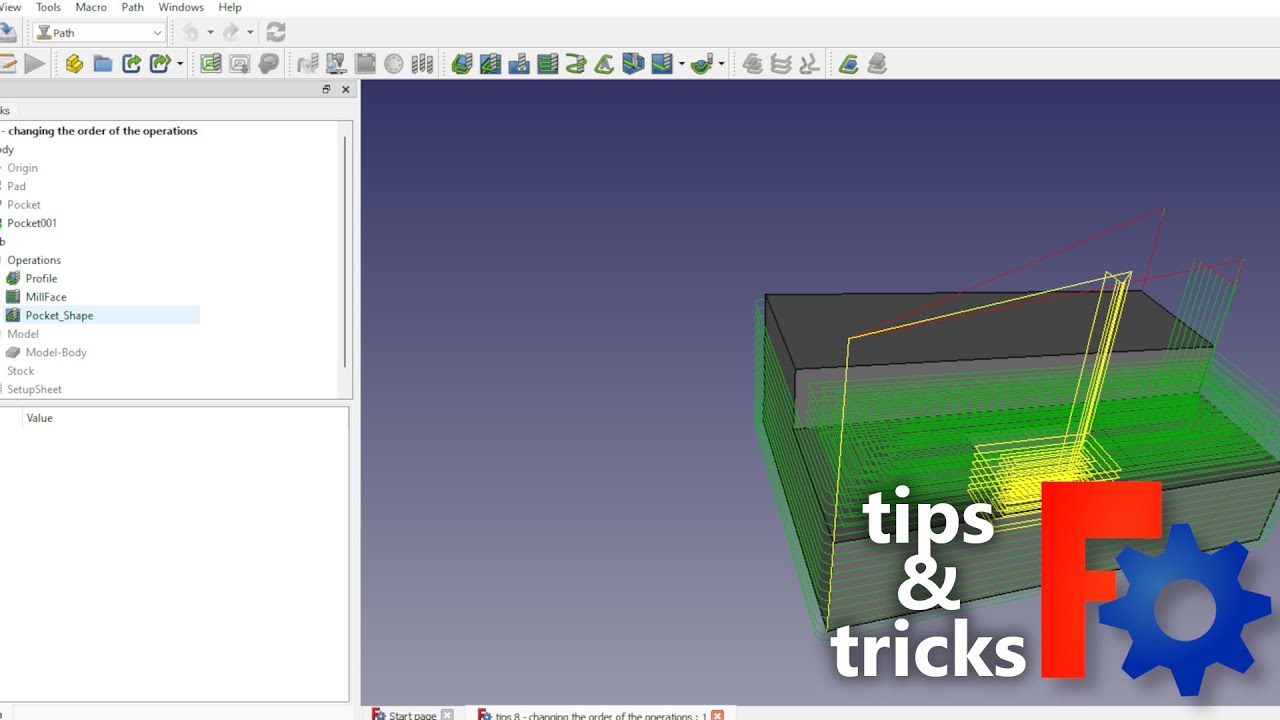1280x720 pixels.
Task: Select the Pocket_Shape operation in tree
Action: click(x=59, y=316)
